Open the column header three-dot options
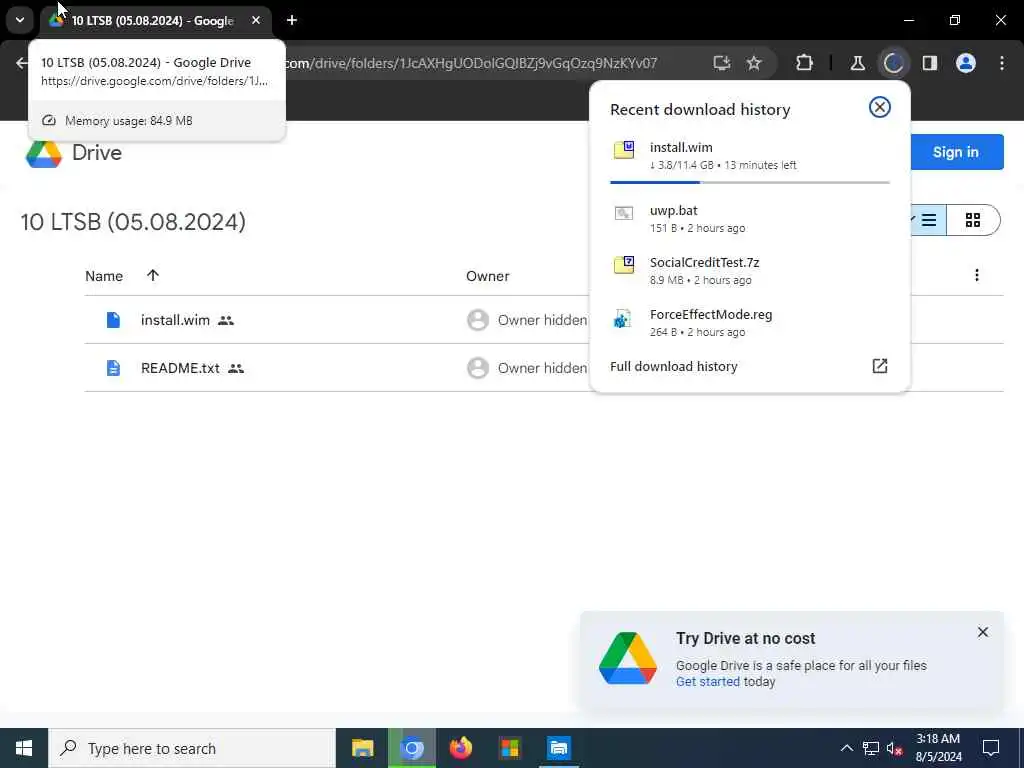This screenshot has height=768, width=1024. (x=976, y=275)
